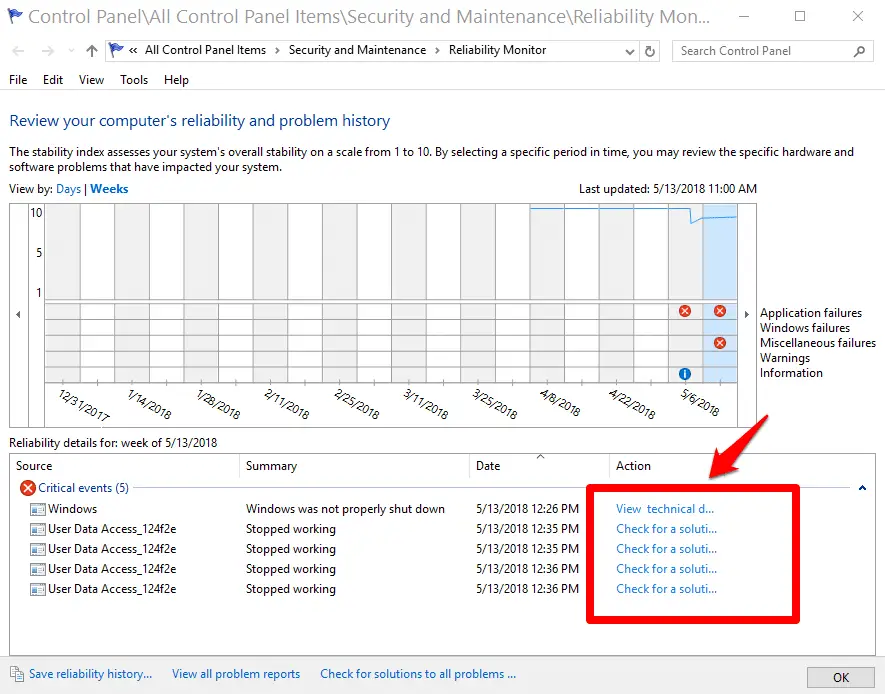Maximize the Reliability Monitor window

click(800, 16)
